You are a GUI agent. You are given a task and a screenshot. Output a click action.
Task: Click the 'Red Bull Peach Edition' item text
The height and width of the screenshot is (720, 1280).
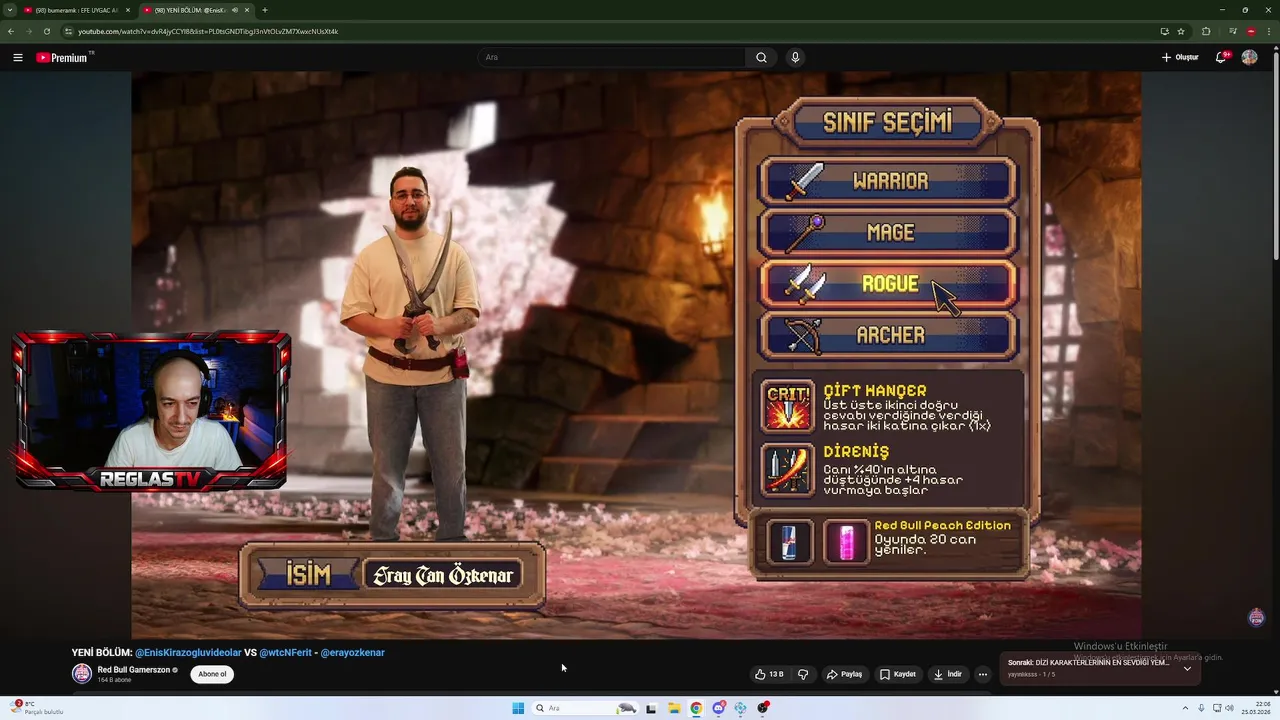[x=942, y=525]
